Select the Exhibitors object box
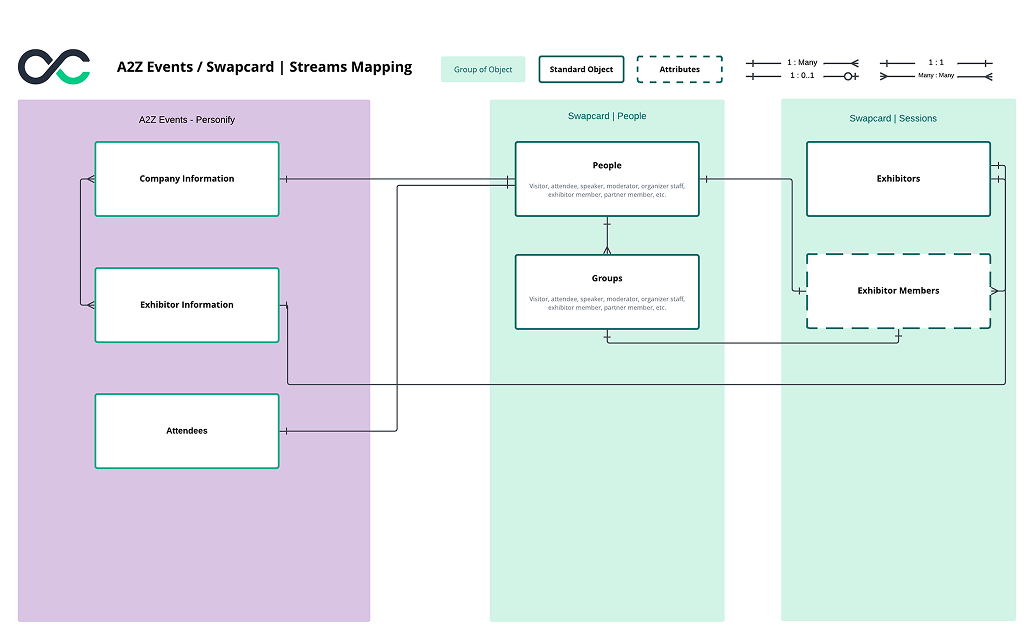 [898, 179]
